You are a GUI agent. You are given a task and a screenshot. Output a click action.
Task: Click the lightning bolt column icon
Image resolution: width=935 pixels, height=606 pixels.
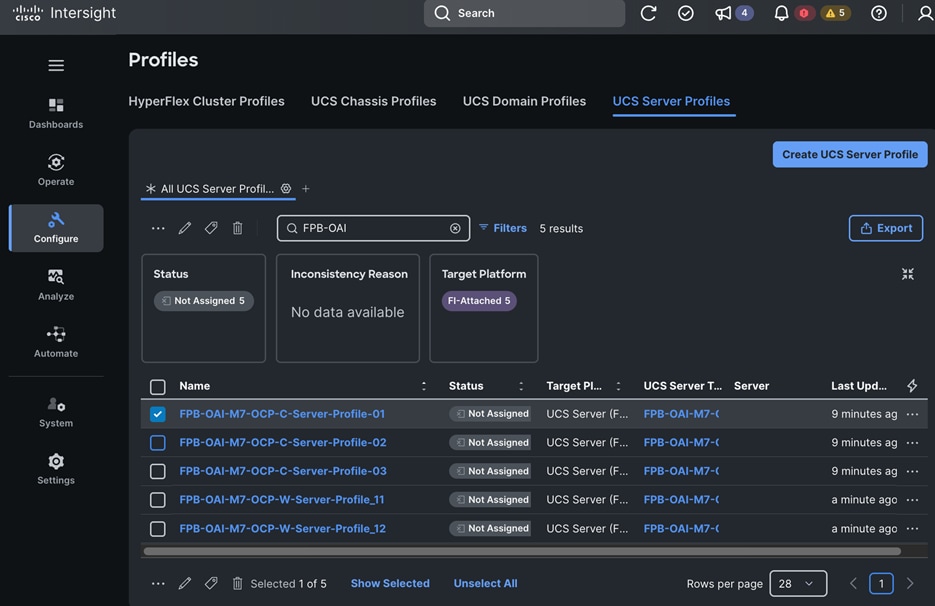click(912, 386)
